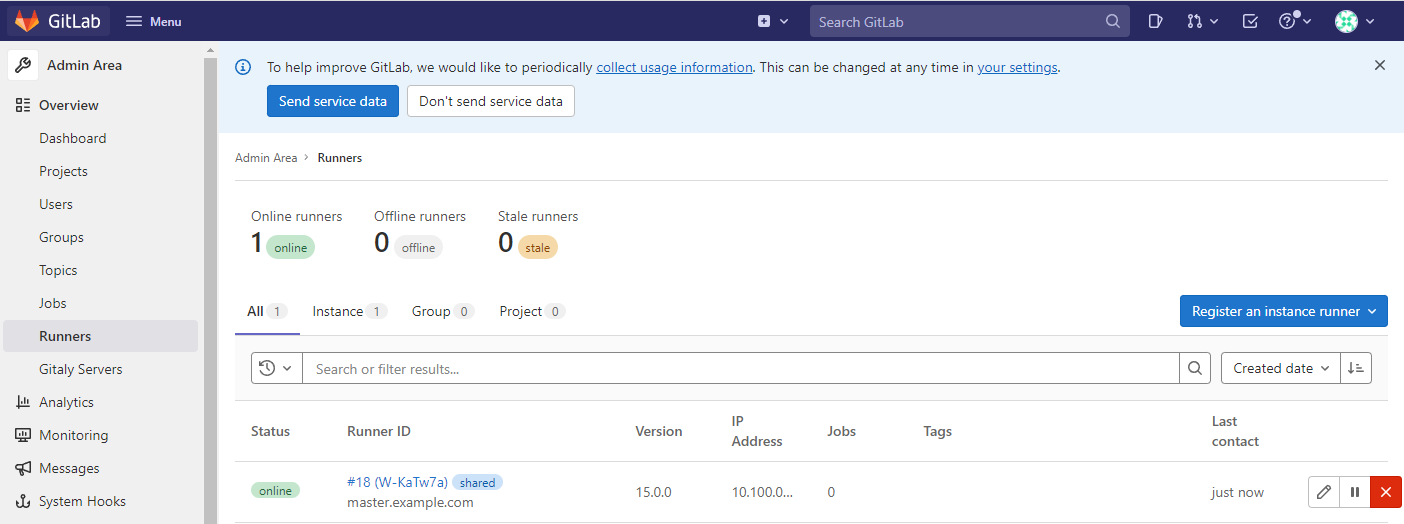1404x524 pixels.
Task: Click the magnifier icon in Search GitLab
Action: point(1113,21)
